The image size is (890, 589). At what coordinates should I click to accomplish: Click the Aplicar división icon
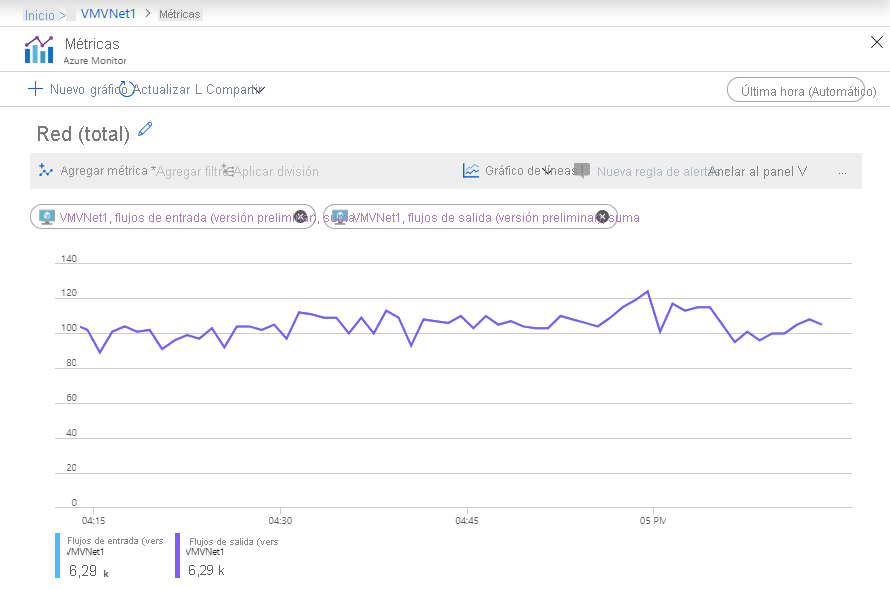pyautogui.click(x=228, y=171)
